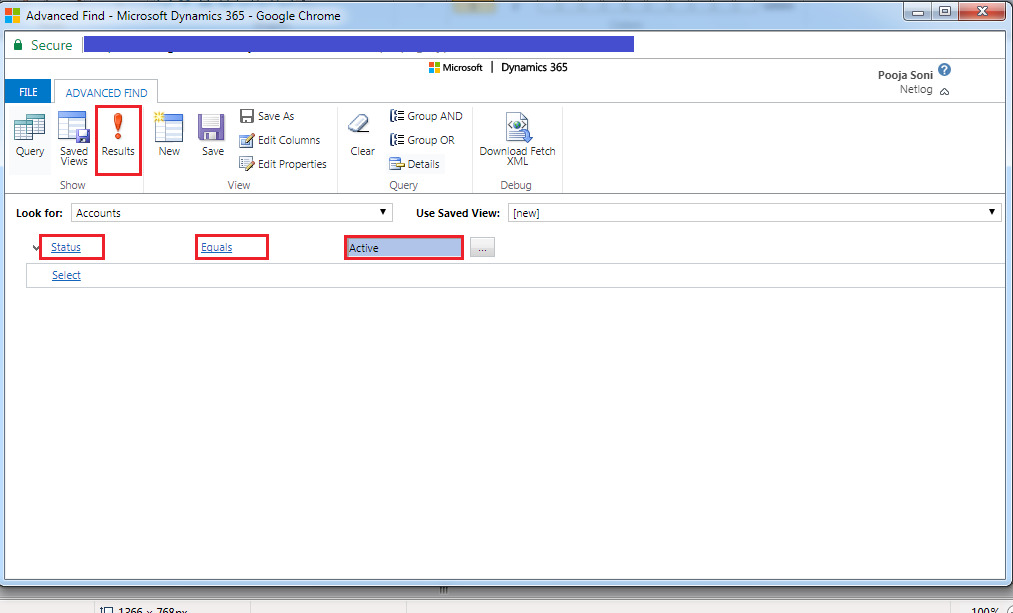The height and width of the screenshot is (613, 1013).
Task: Click the Status field link
Action: click(x=66, y=247)
